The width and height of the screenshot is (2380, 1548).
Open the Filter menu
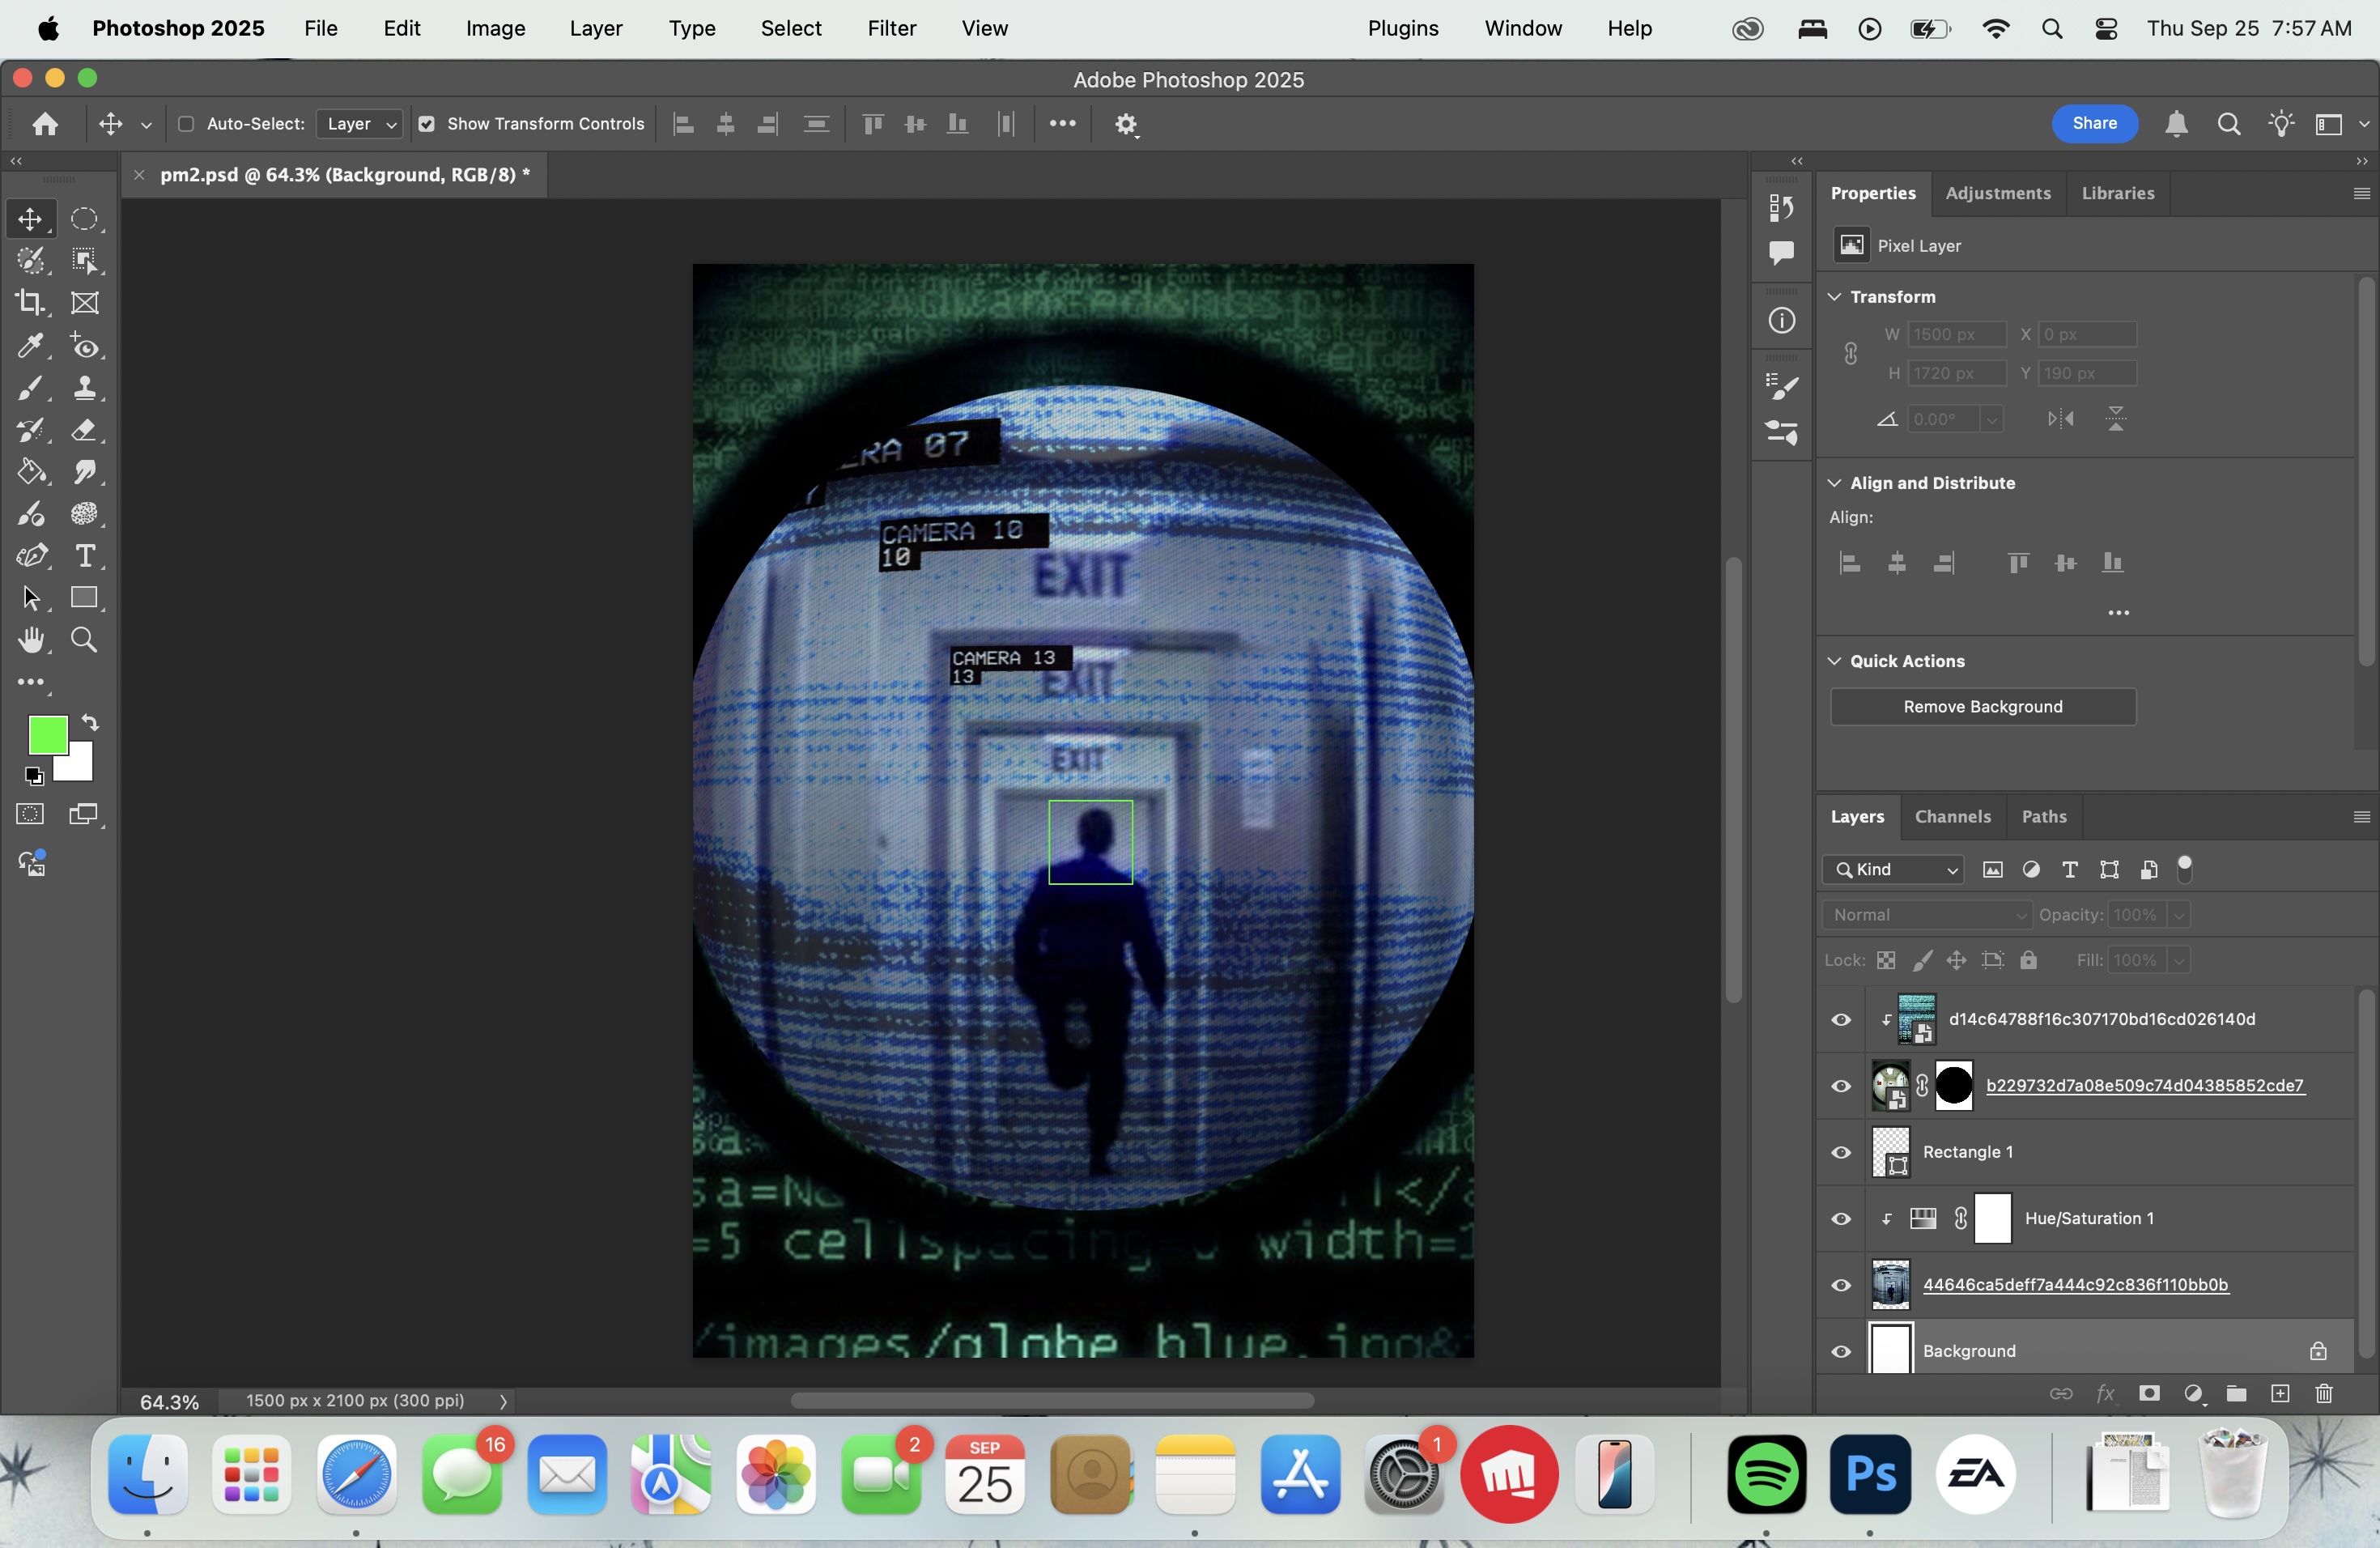[x=891, y=28]
